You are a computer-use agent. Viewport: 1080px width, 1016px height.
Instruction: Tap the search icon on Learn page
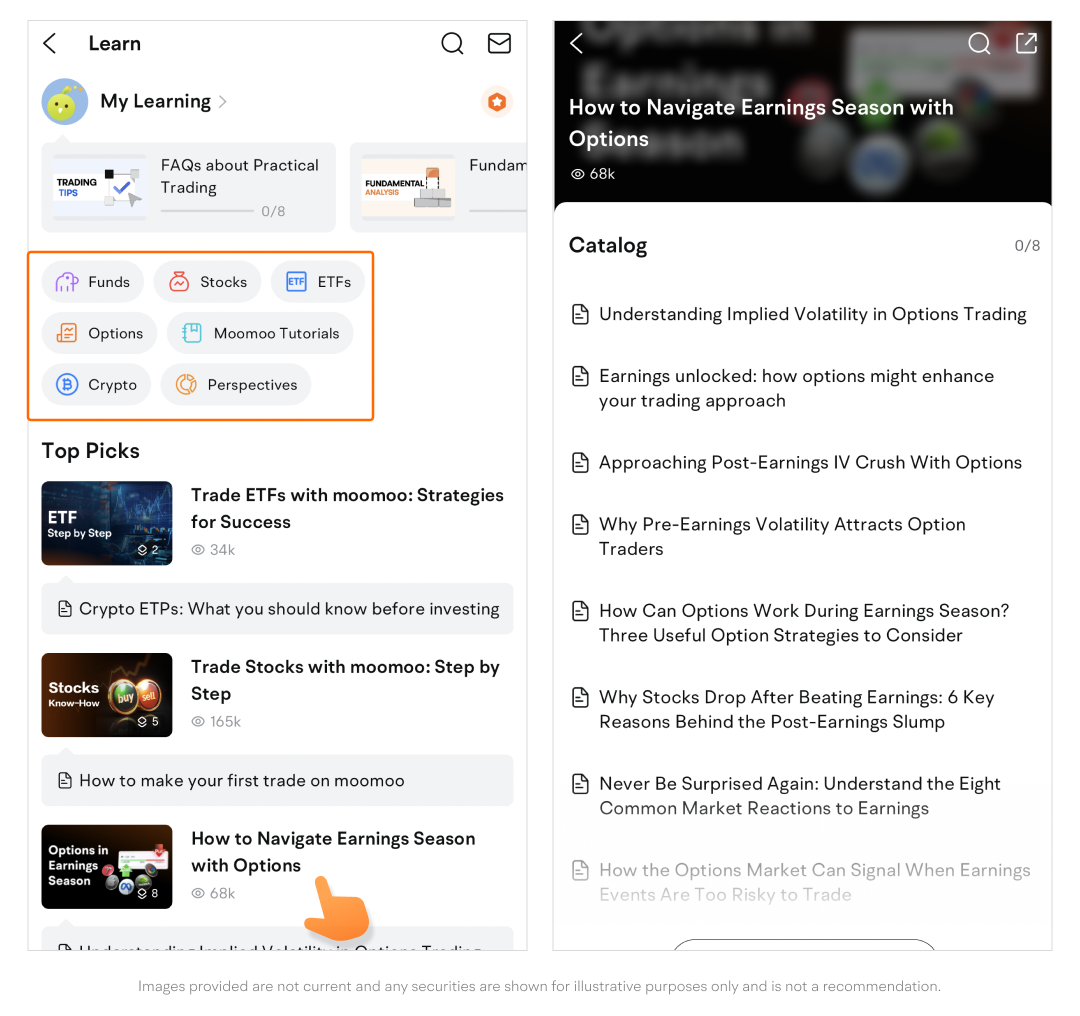[x=452, y=43]
